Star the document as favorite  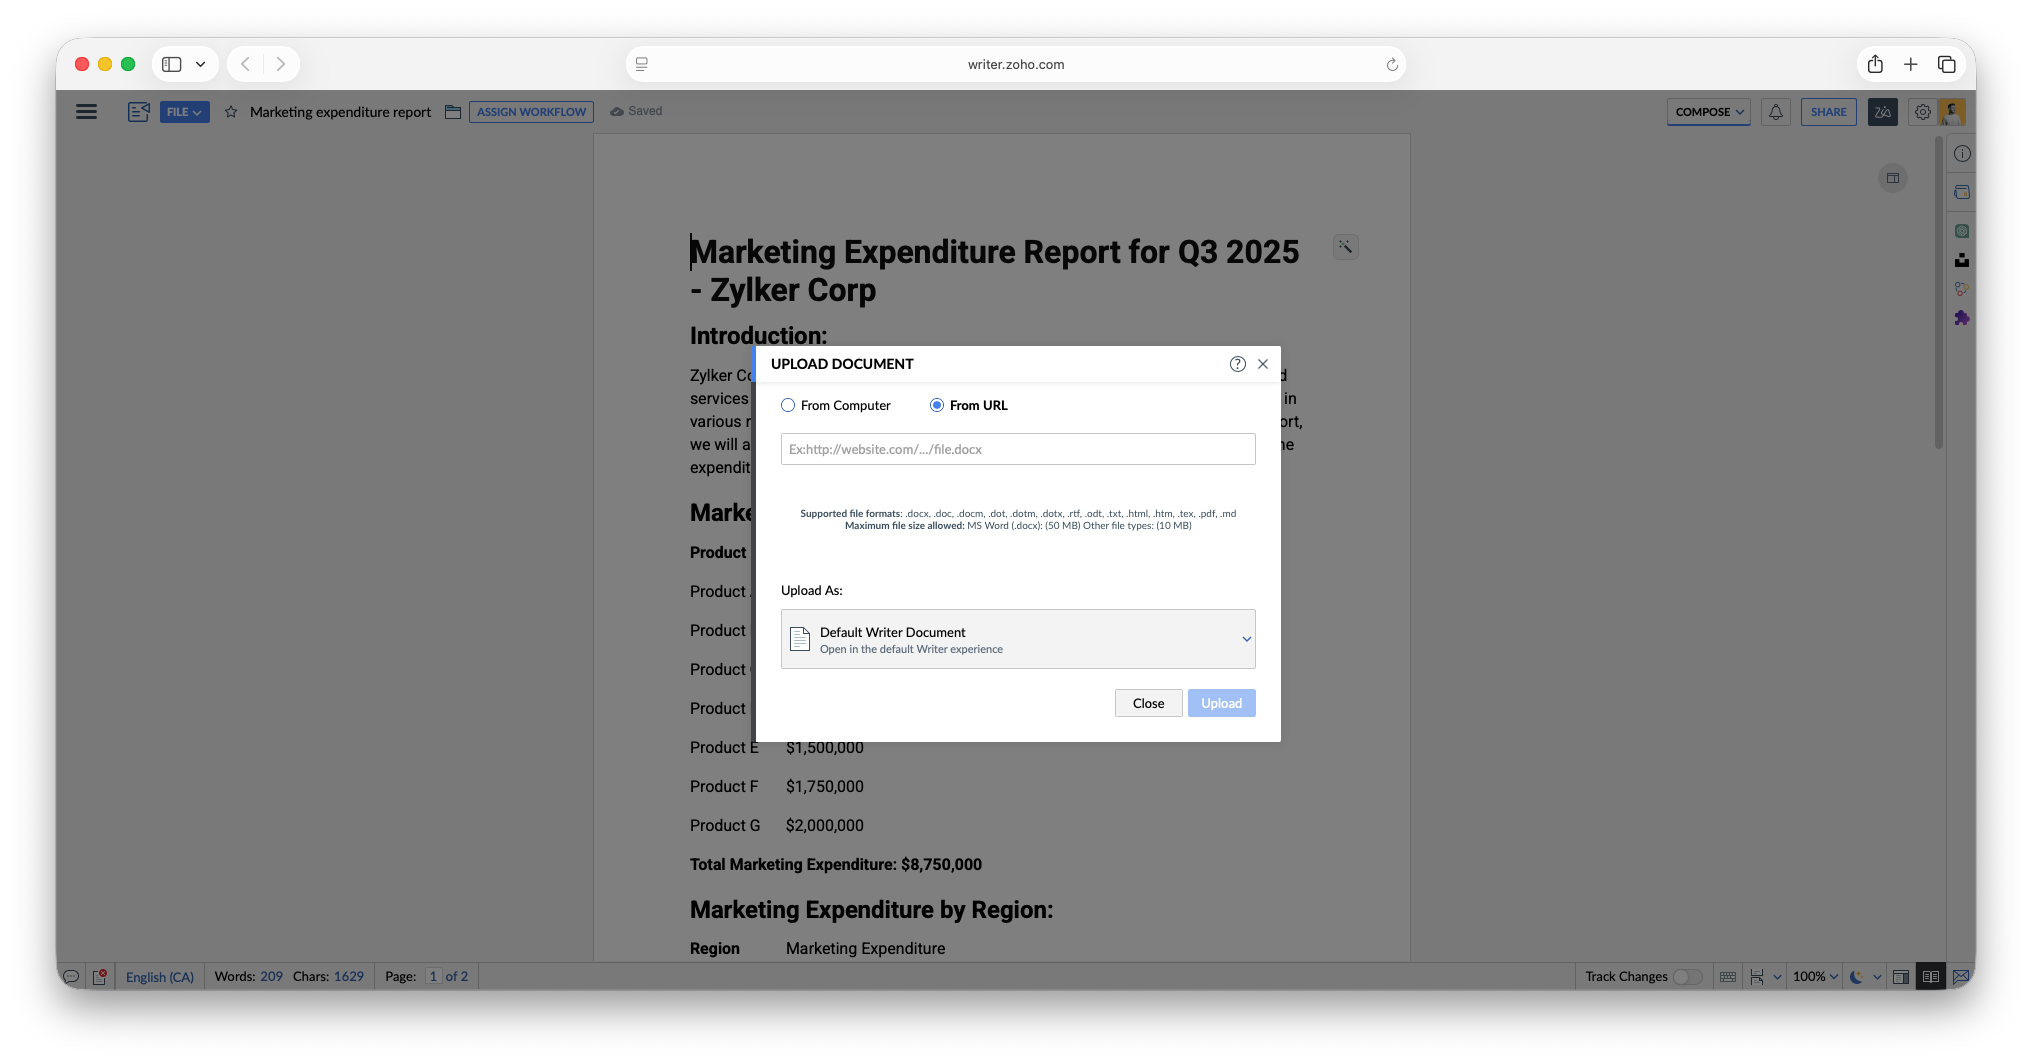click(231, 112)
